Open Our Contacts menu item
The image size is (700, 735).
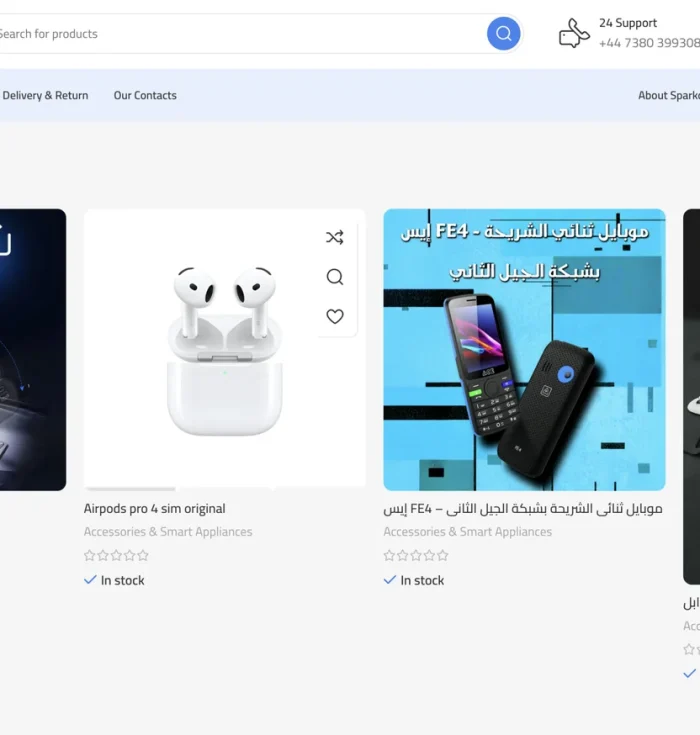pos(145,95)
